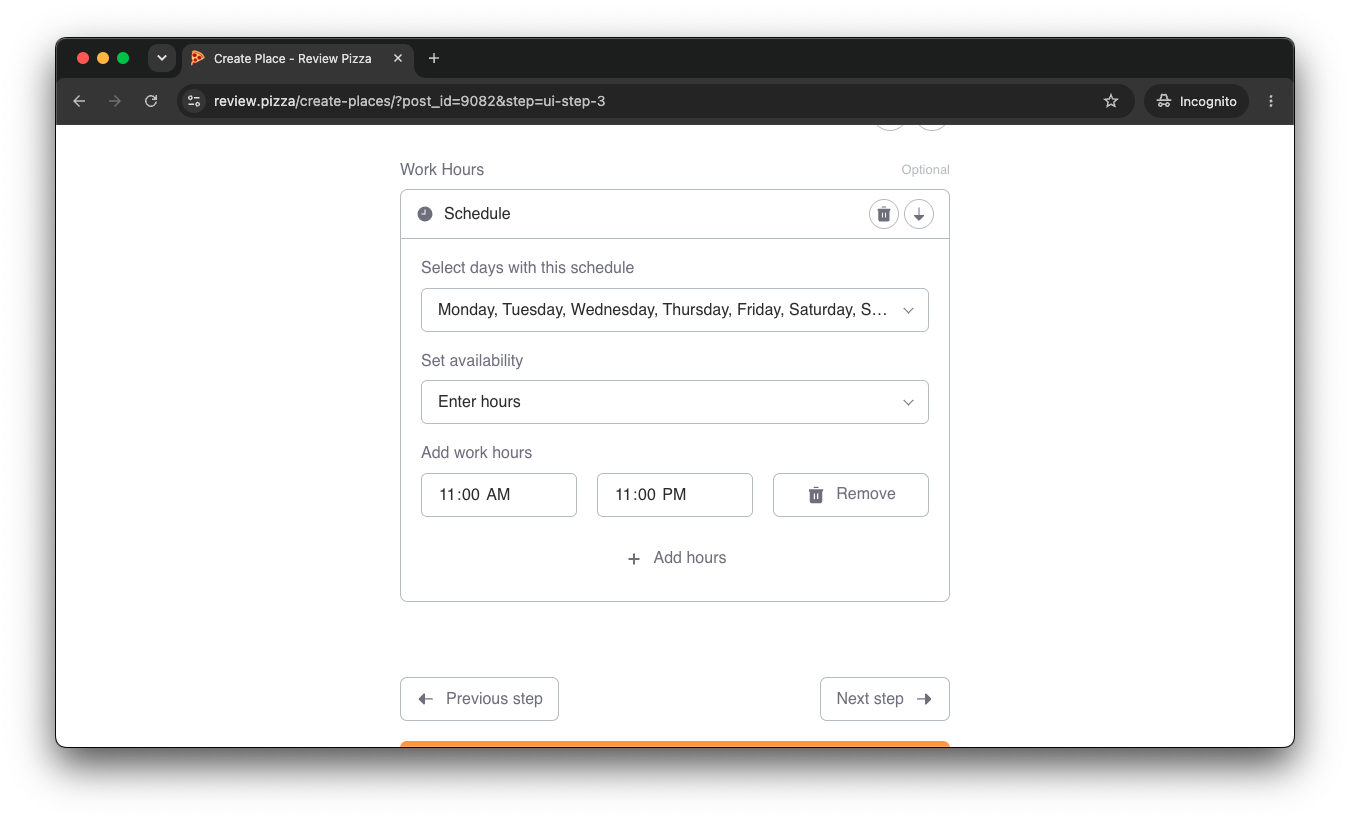Bookmark page with star icon
The height and width of the screenshot is (821, 1350).
[1110, 101]
